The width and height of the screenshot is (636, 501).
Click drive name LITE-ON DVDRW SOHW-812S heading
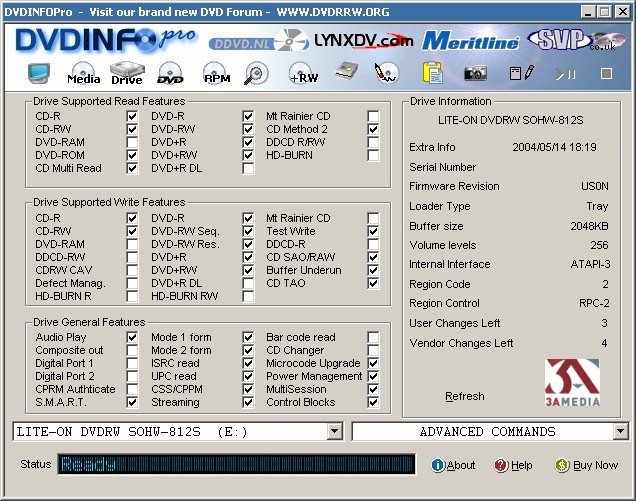point(511,120)
